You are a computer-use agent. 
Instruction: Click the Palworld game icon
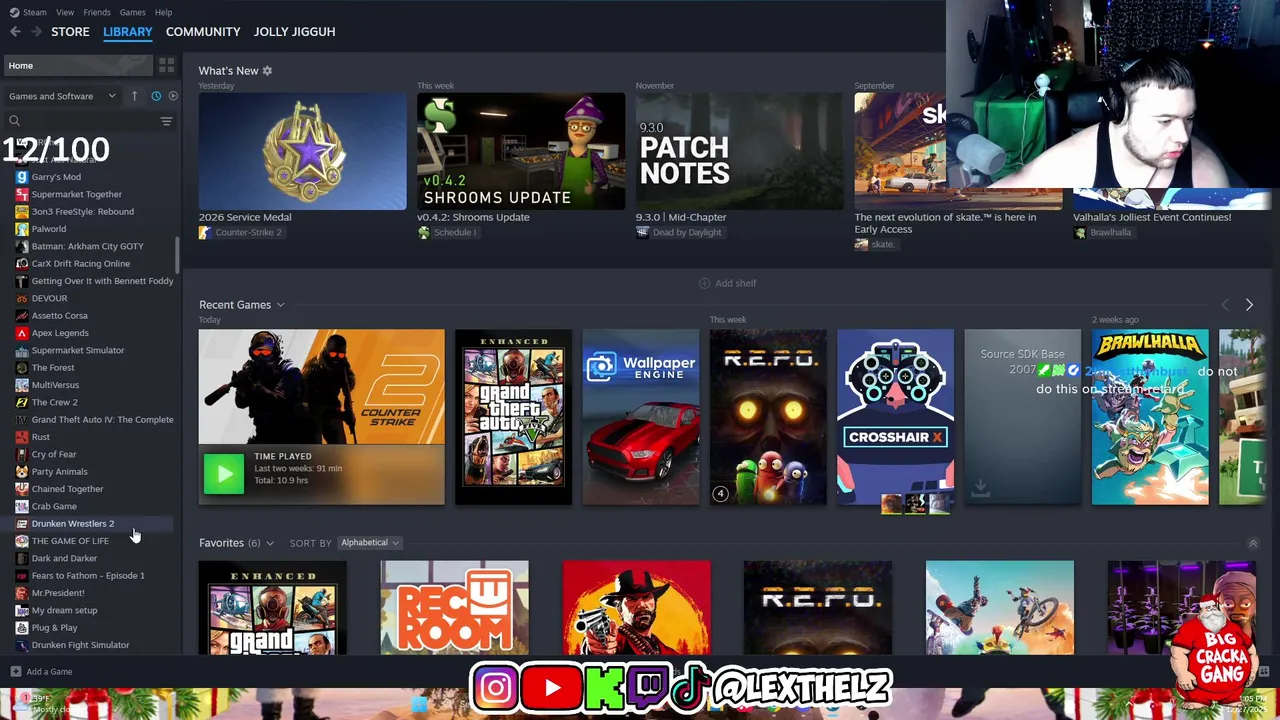pyautogui.click(x=22, y=229)
